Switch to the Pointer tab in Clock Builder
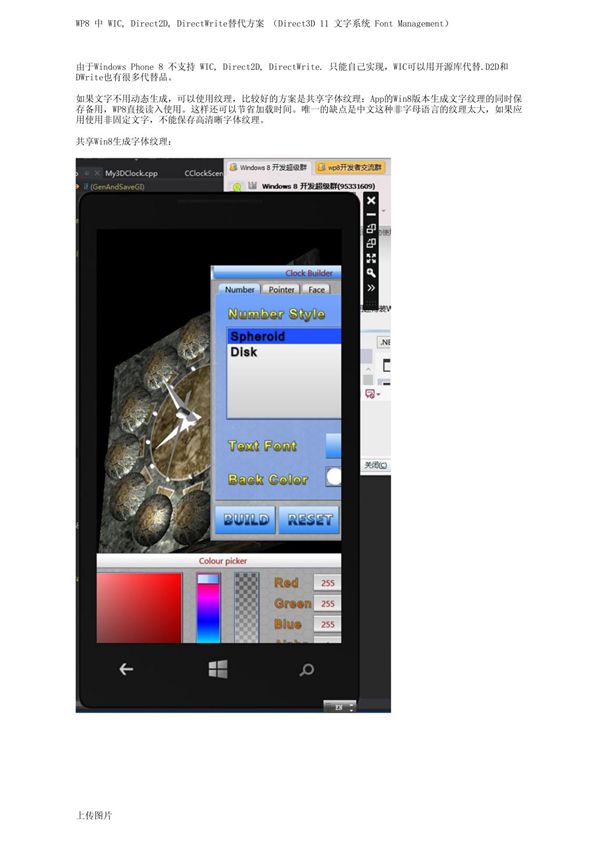The width and height of the screenshot is (600, 850). [281, 289]
